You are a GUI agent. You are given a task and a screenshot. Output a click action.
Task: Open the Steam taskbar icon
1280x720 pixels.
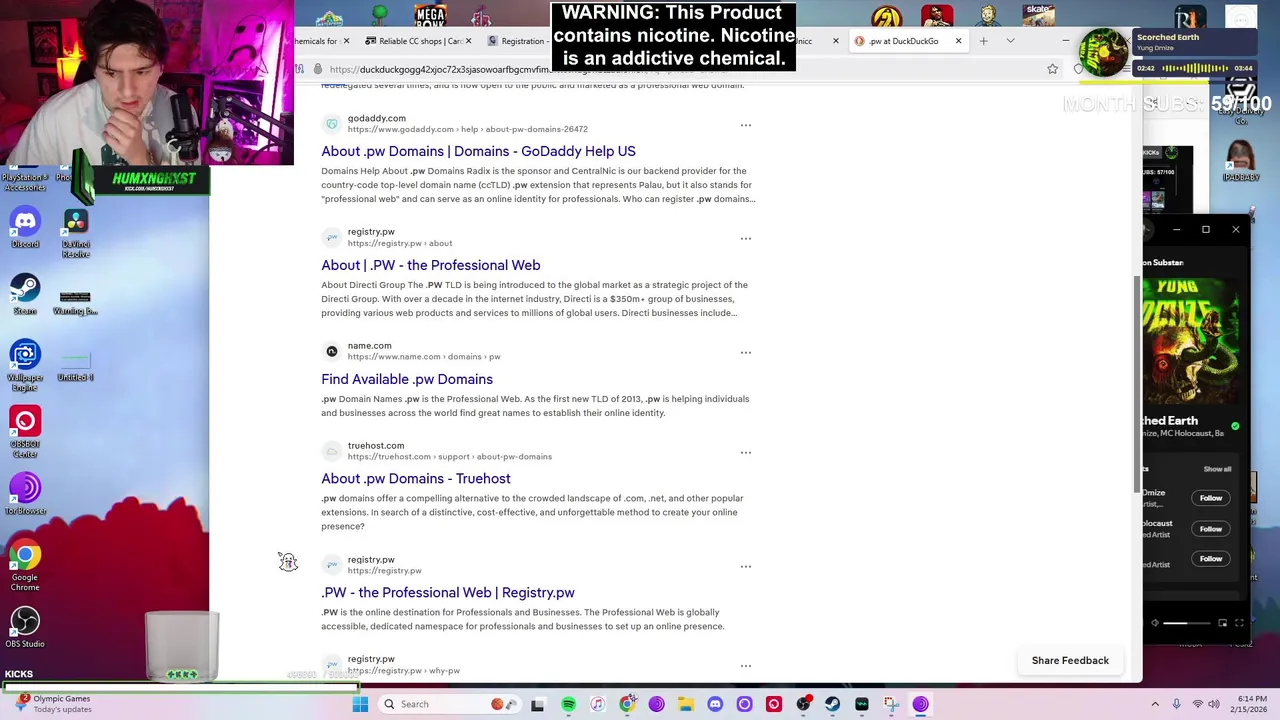pos(832,704)
